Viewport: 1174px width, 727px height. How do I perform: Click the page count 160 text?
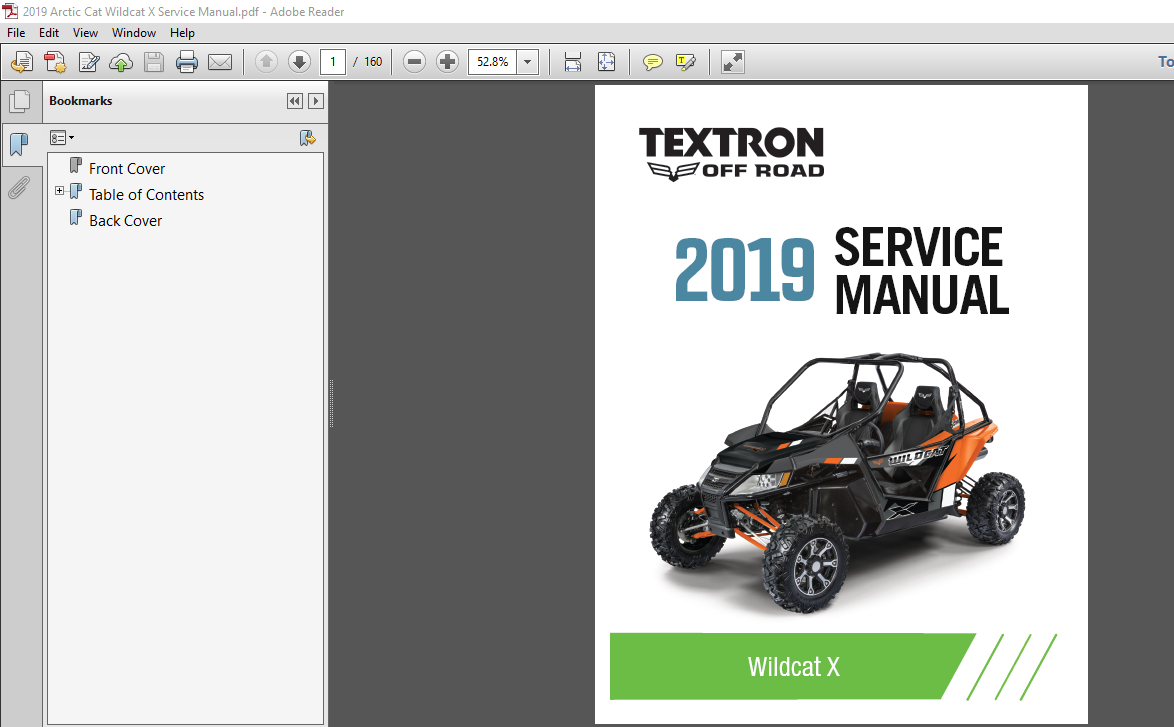pos(373,62)
